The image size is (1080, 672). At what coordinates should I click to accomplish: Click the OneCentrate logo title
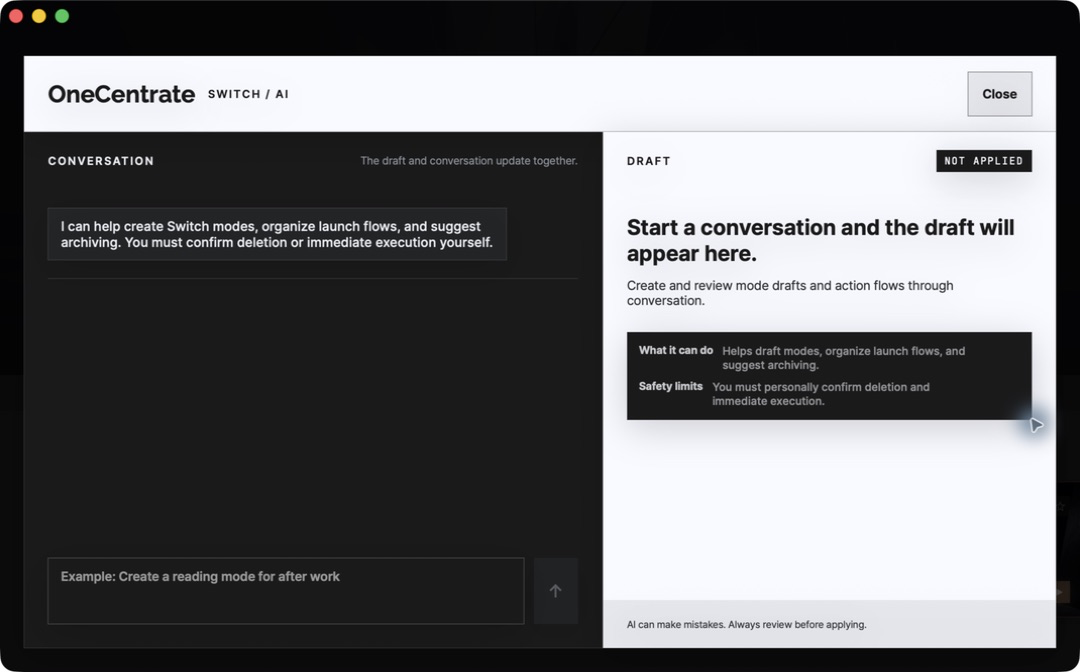coord(121,94)
